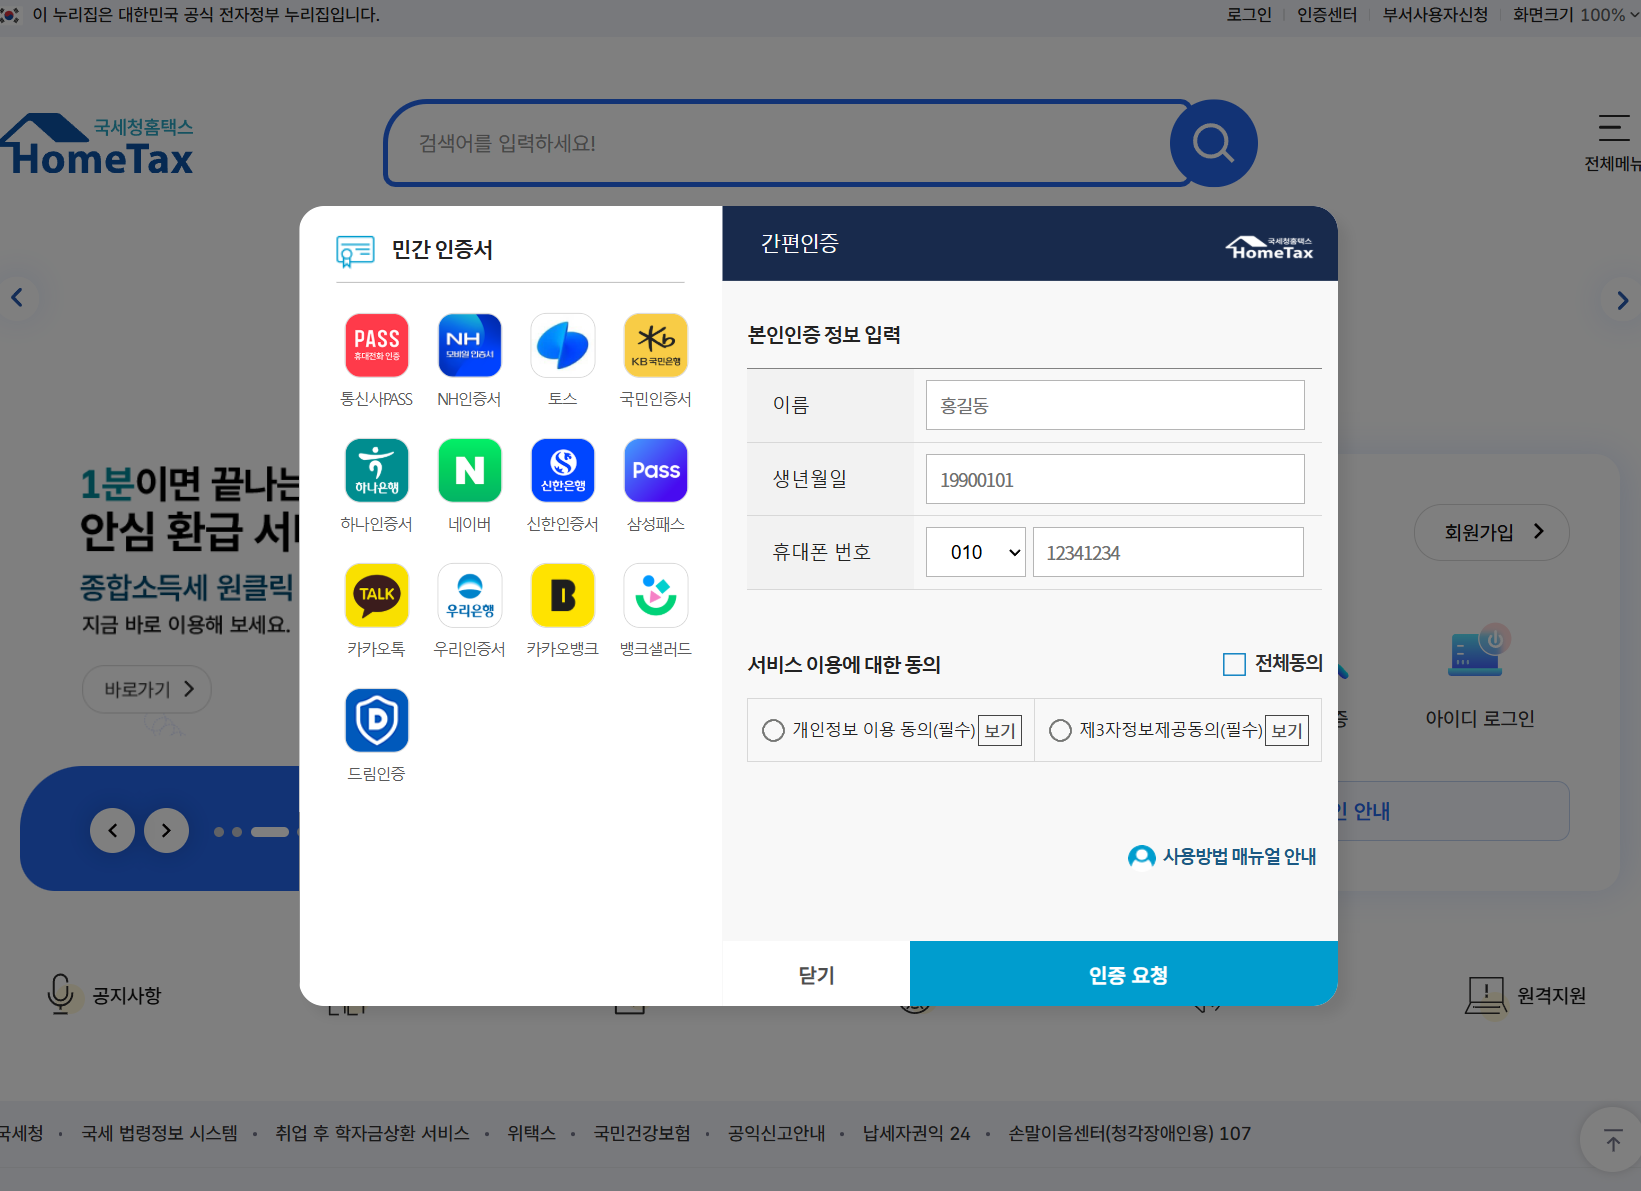Open 취업 후 학자금상환 서비스 link
The height and width of the screenshot is (1191, 1641).
tap(372, 1133)
